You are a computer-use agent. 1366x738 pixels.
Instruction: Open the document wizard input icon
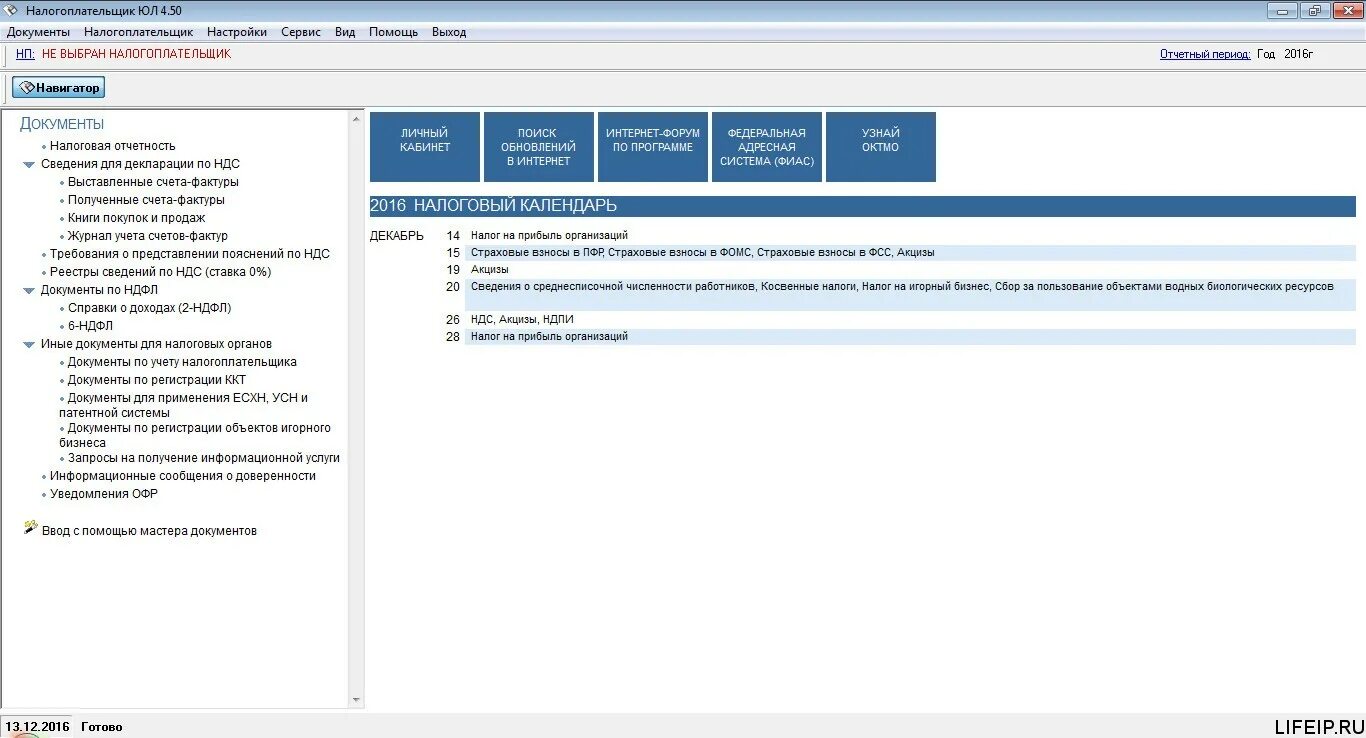click(x=30, y=527)
